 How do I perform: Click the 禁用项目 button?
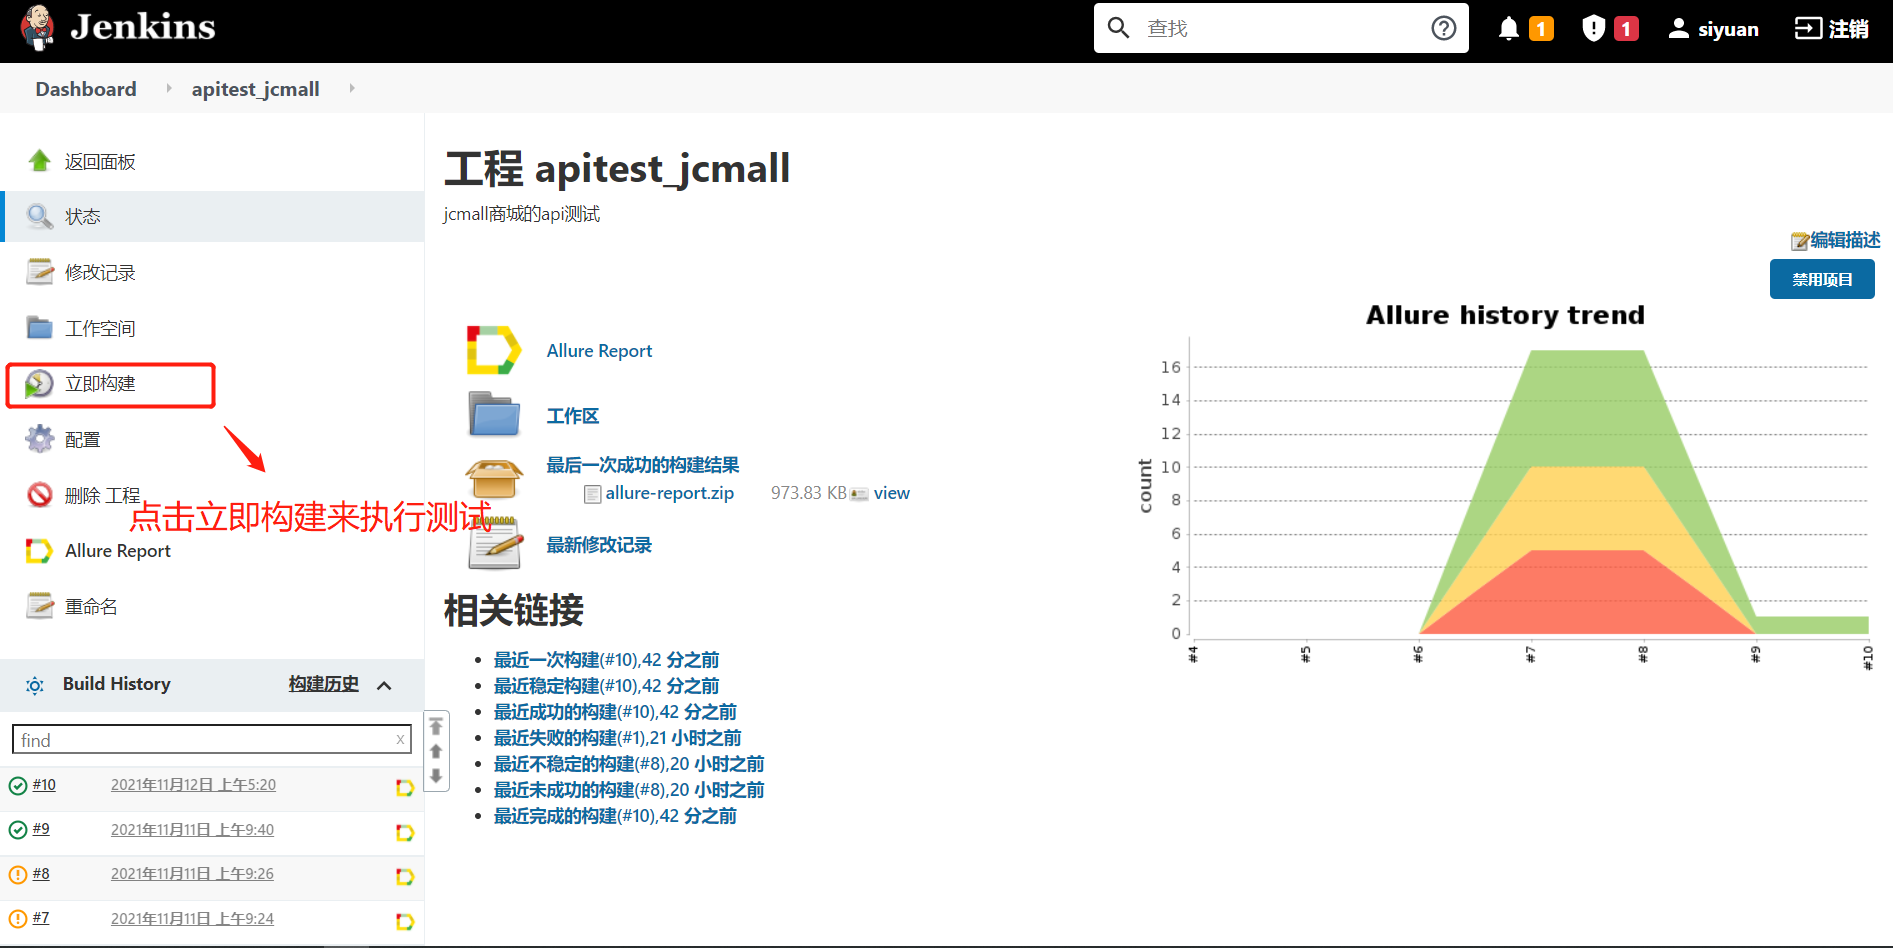1822,279
